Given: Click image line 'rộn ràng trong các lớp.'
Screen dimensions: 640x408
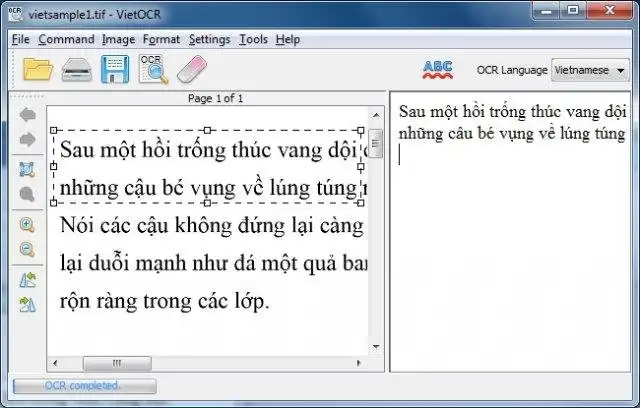Looking at the screenshot, I should tap(164, 302).
